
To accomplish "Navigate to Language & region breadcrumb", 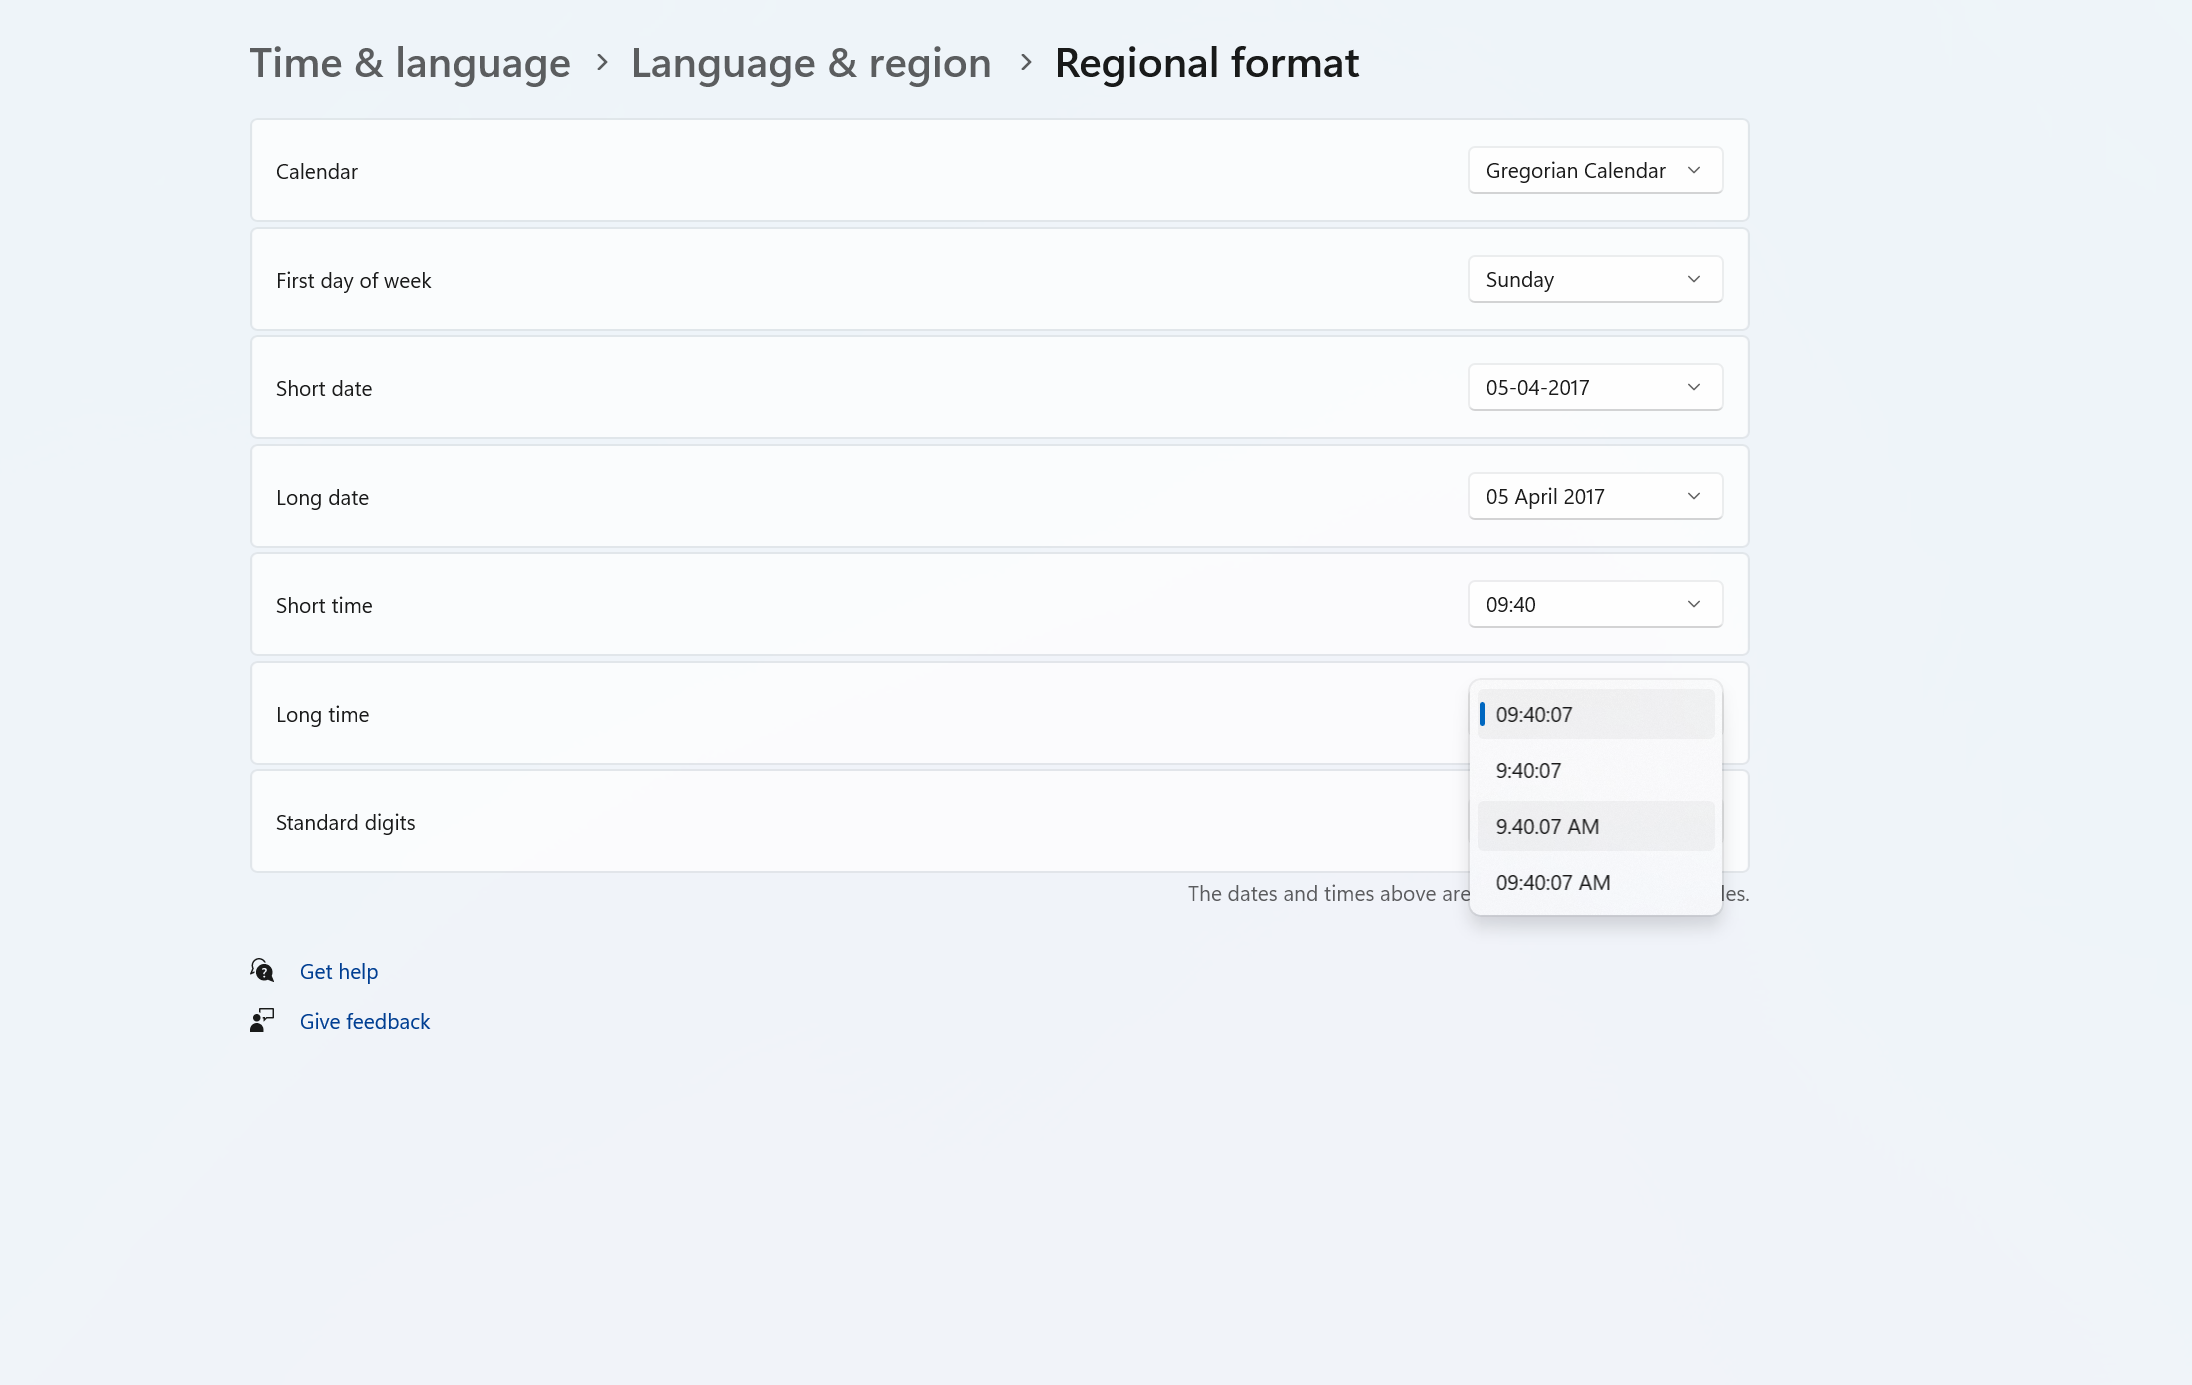I will 811,63.
